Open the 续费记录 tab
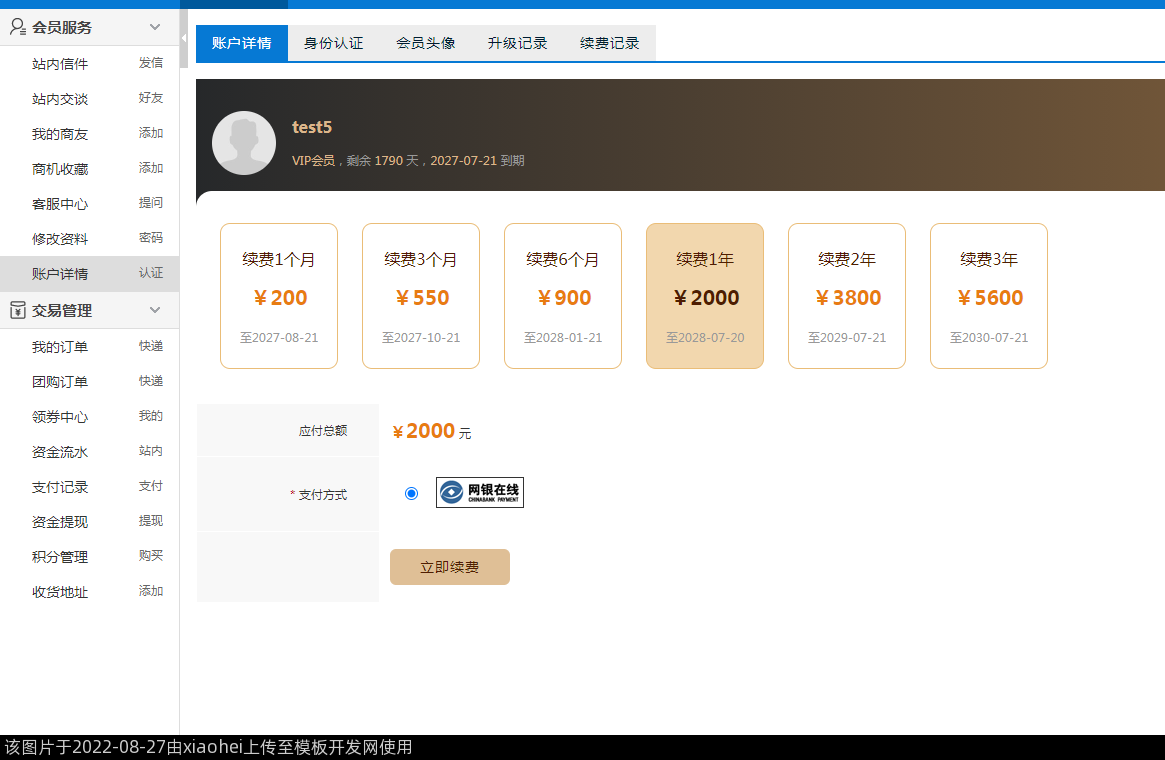Screen dimensions: 1165x760 (609, 43)
